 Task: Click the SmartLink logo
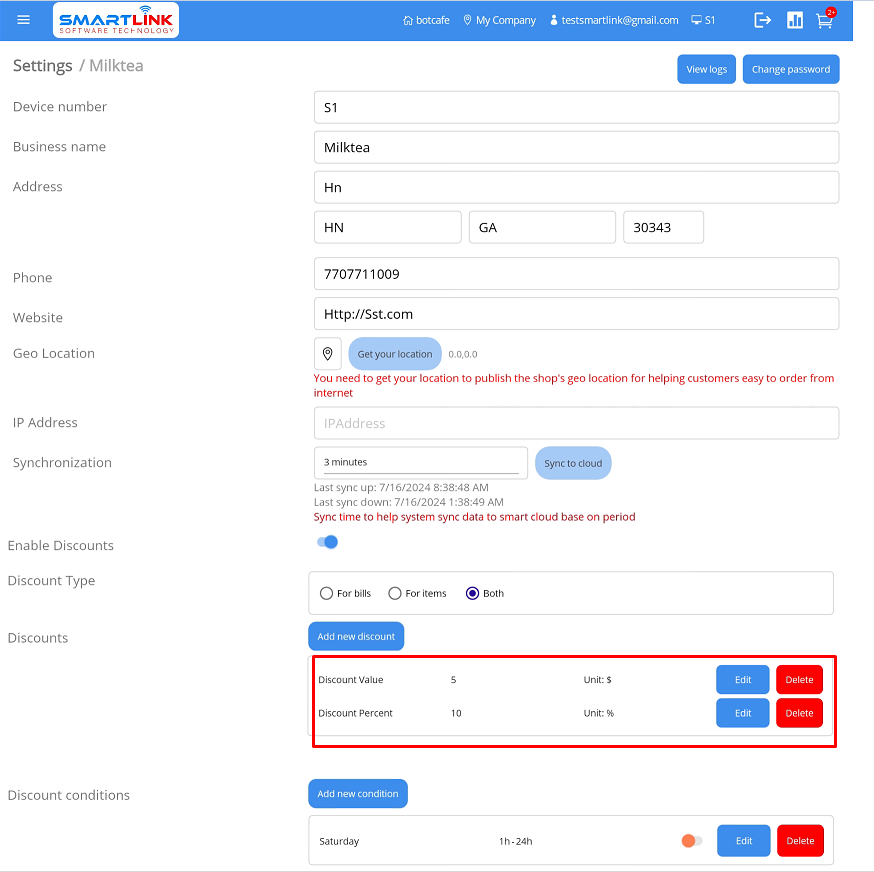point(115,20)
